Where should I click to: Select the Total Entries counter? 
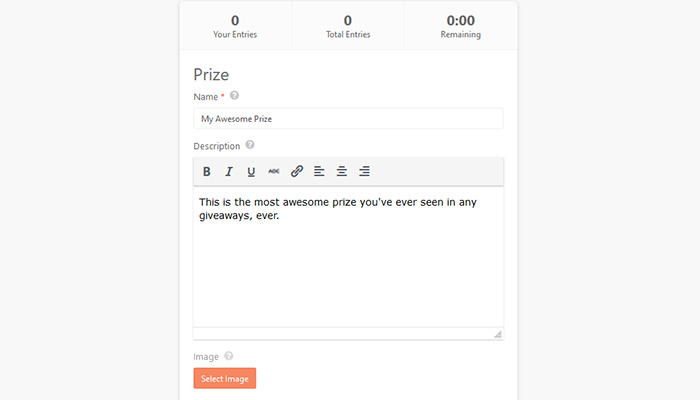point(348,26)
